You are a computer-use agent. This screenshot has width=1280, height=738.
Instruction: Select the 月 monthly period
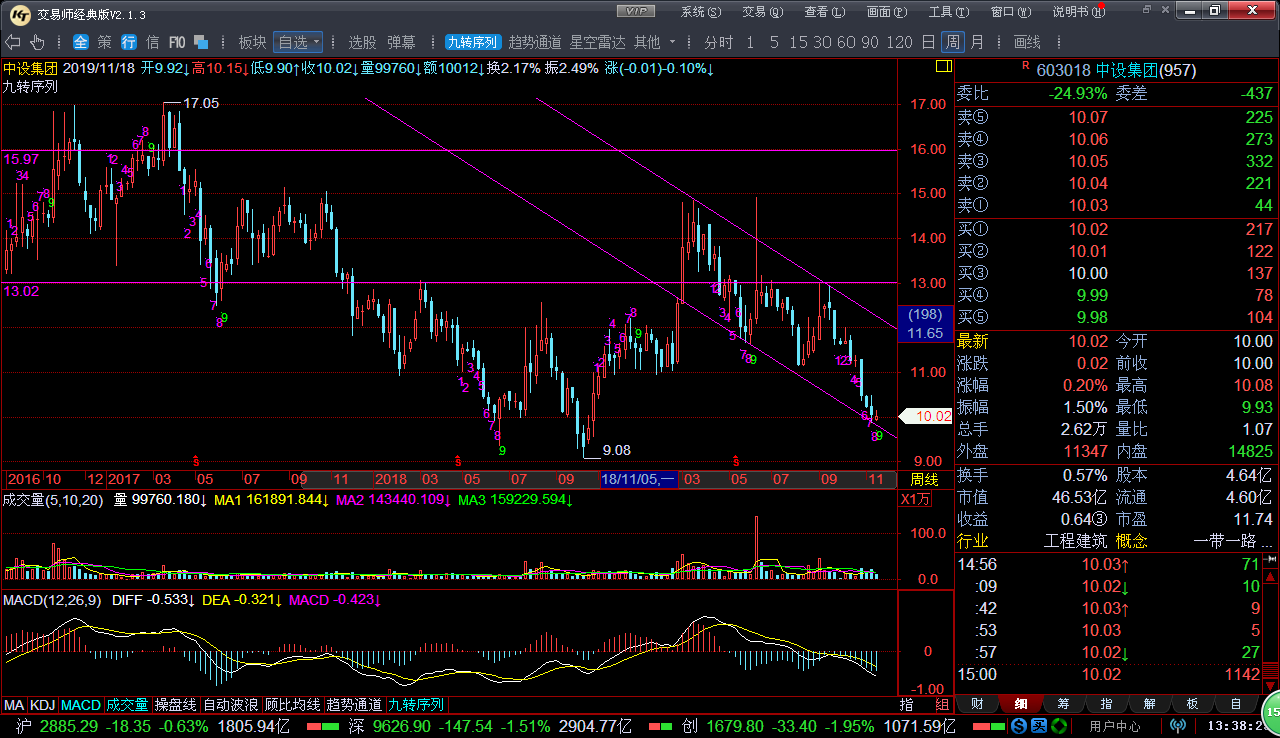tap(977, 42)
